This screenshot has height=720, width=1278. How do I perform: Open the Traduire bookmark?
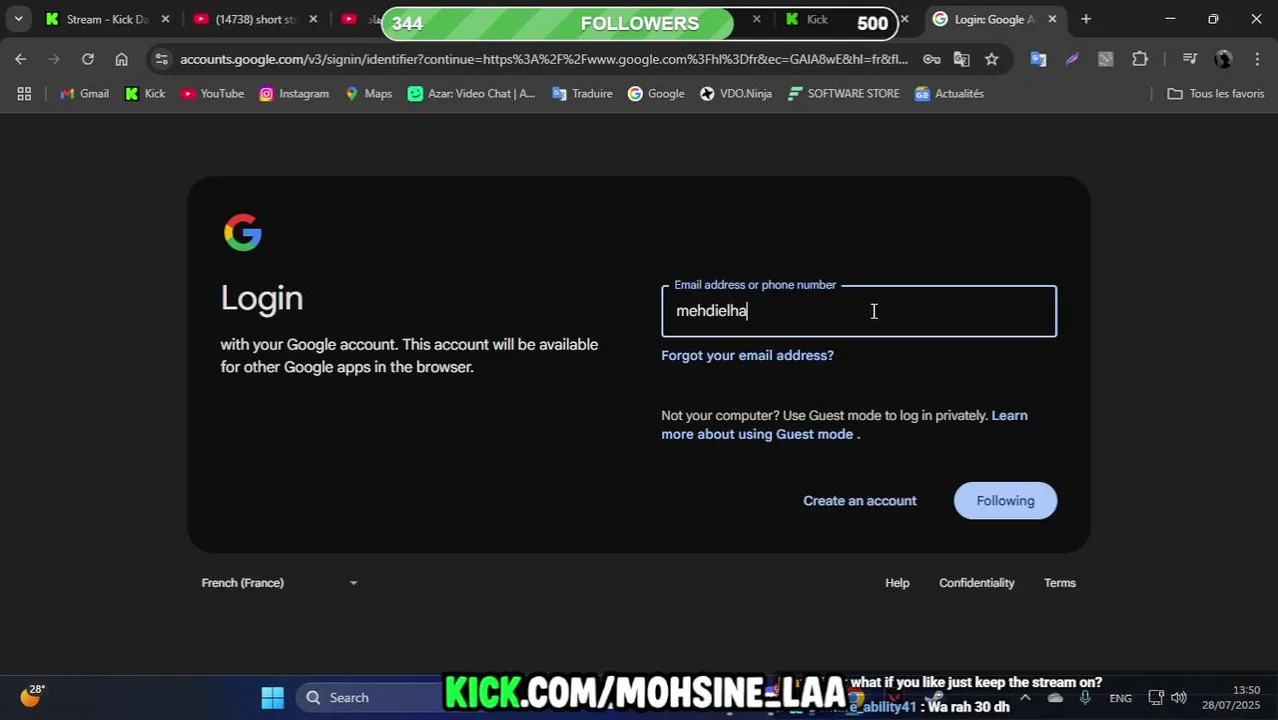click(582, 93)
